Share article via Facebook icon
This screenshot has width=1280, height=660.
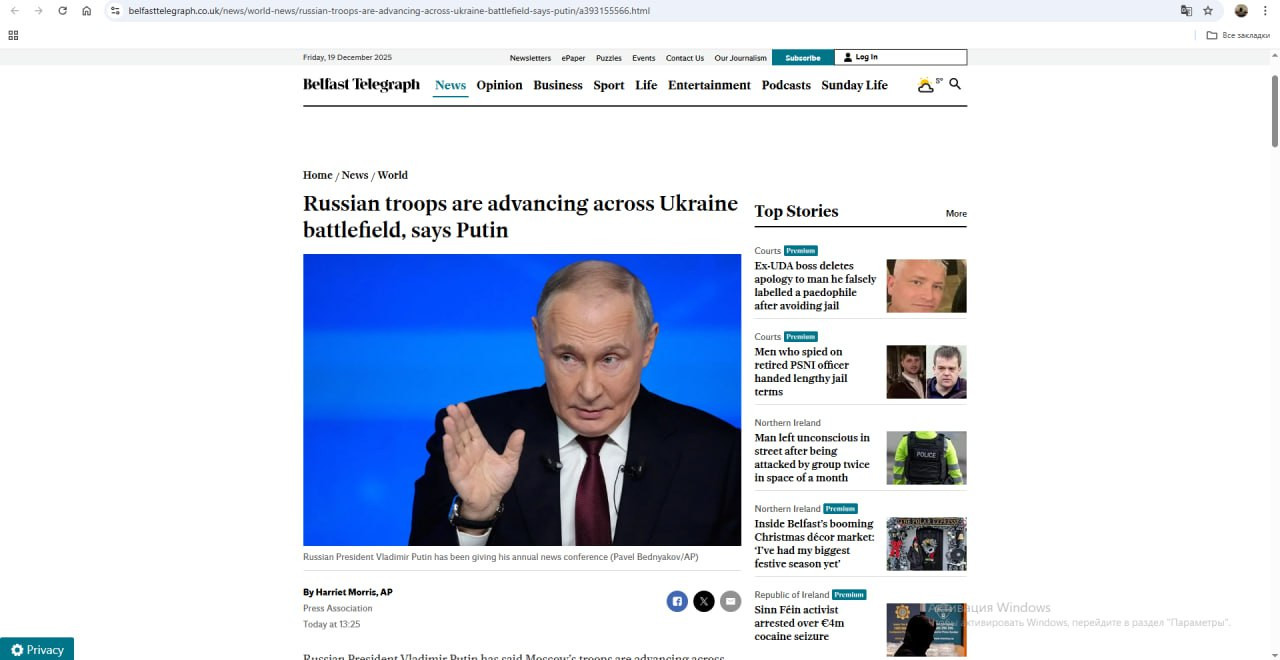(x=677, y=601)
